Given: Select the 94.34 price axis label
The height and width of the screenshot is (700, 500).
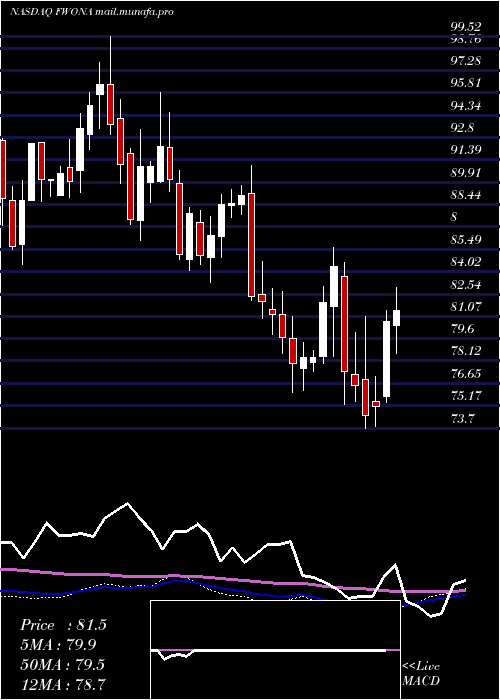Looking at the screenshot, I should pyautogui.click(x=466, y=106).
